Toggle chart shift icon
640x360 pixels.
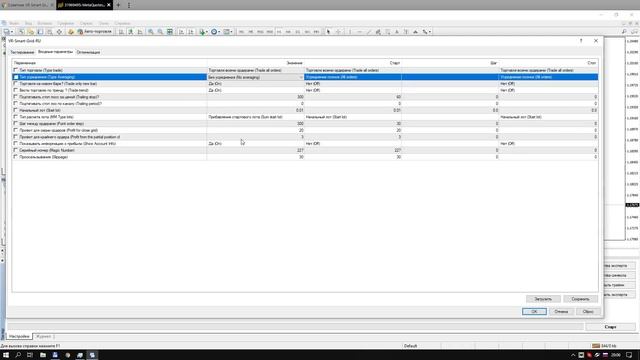tap(191, 32)
